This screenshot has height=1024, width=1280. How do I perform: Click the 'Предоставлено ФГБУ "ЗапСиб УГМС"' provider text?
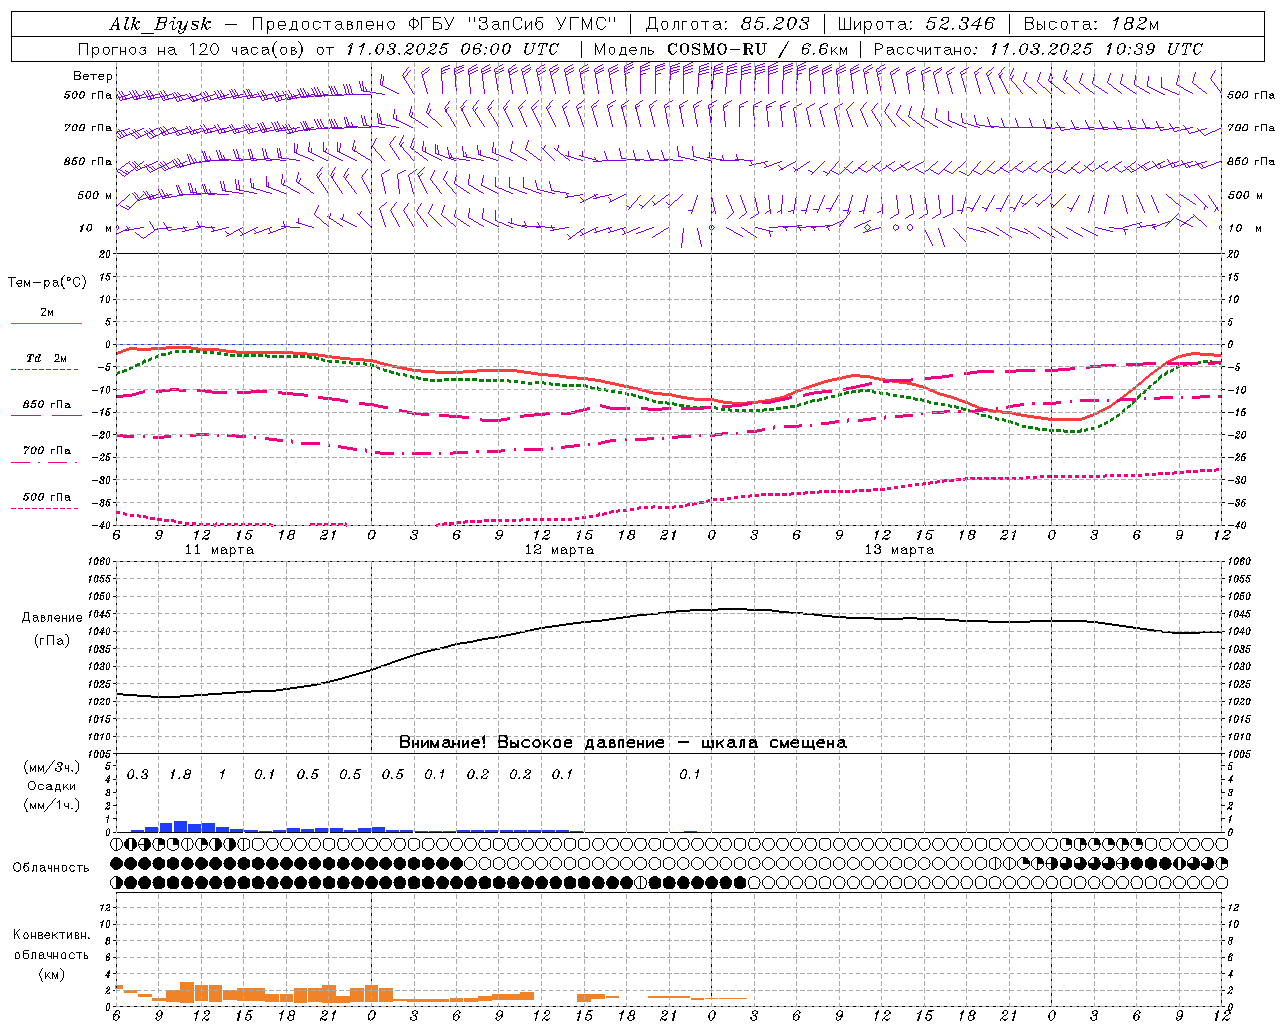point(434,24)
